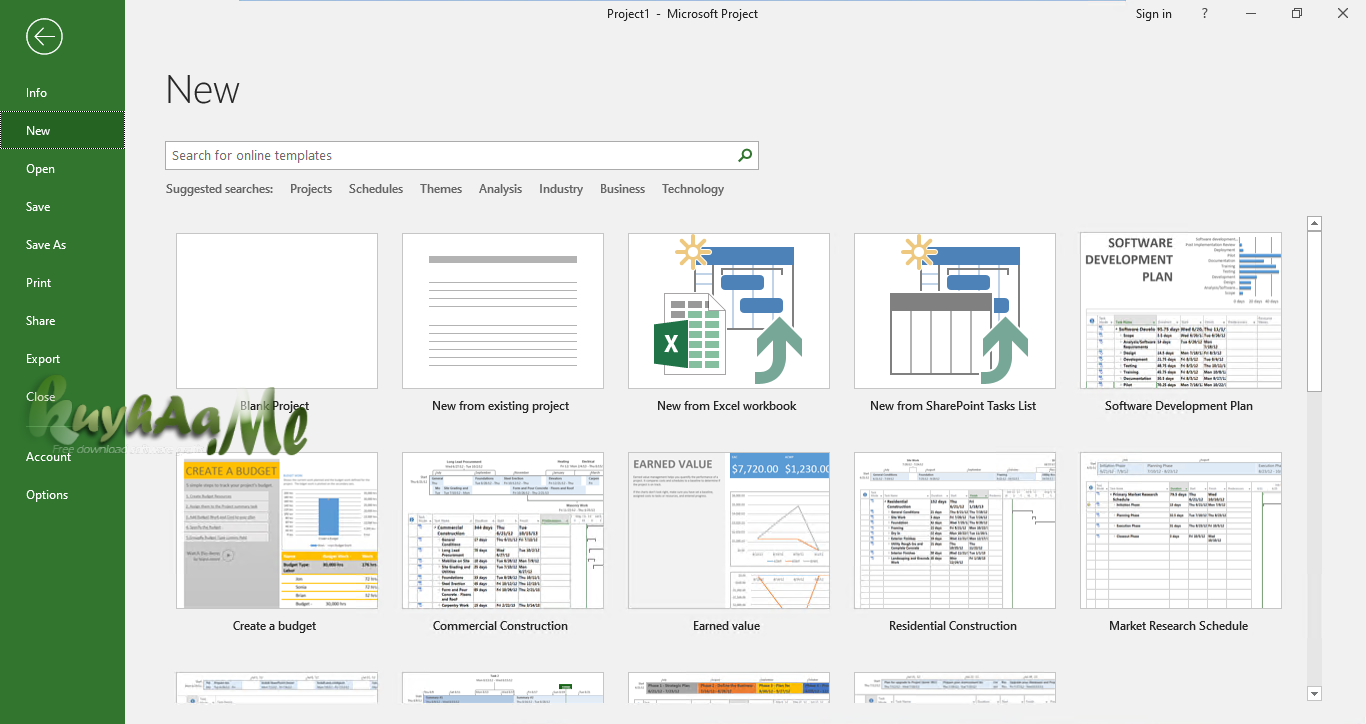Select Create a budget template thumbnail

click(277, 531)
